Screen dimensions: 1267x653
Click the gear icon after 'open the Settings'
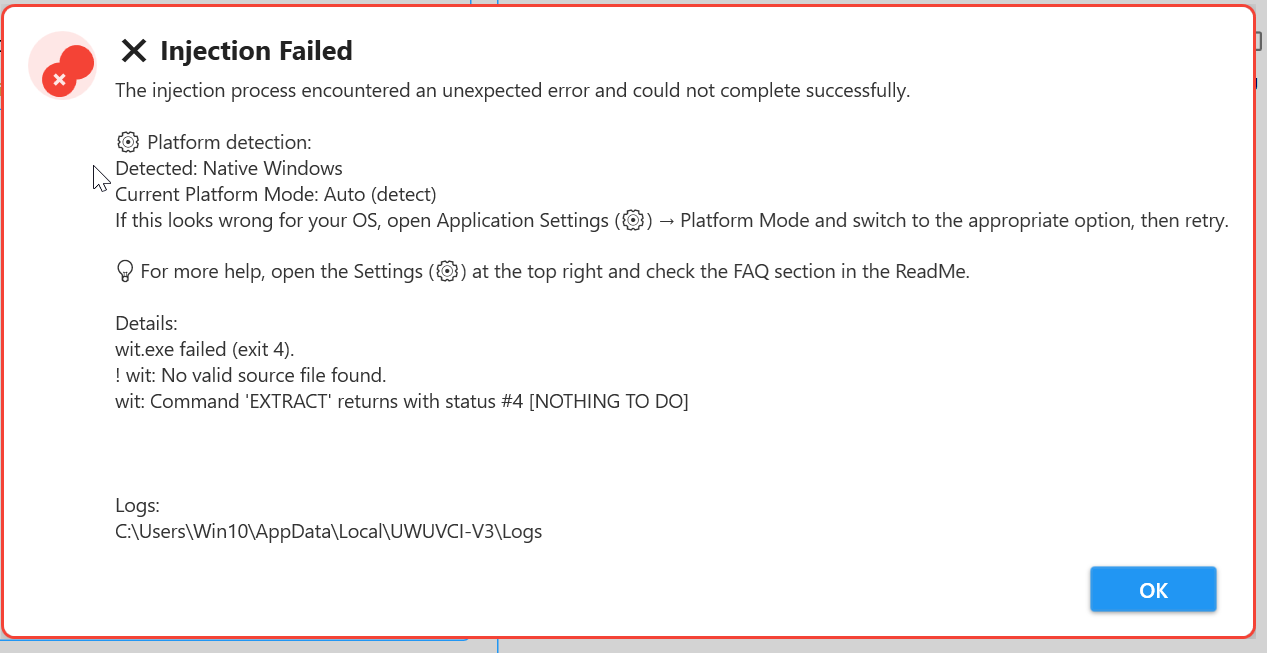(x=447, y=271)
